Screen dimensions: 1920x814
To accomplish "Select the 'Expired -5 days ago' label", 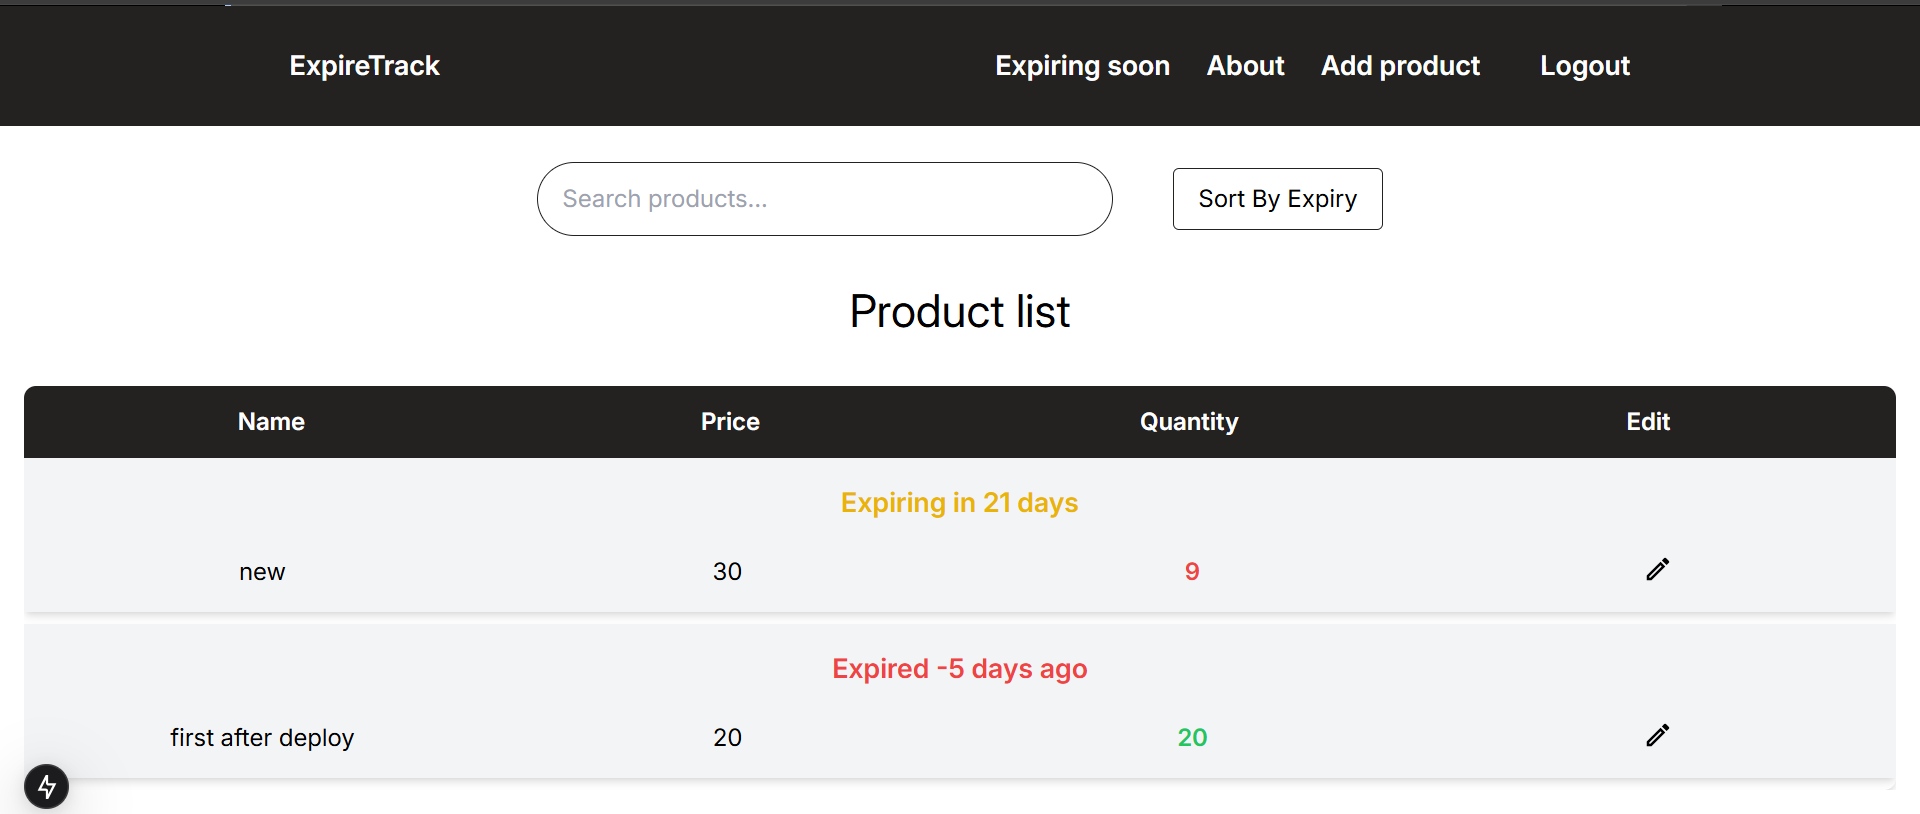I will (959, 668).
